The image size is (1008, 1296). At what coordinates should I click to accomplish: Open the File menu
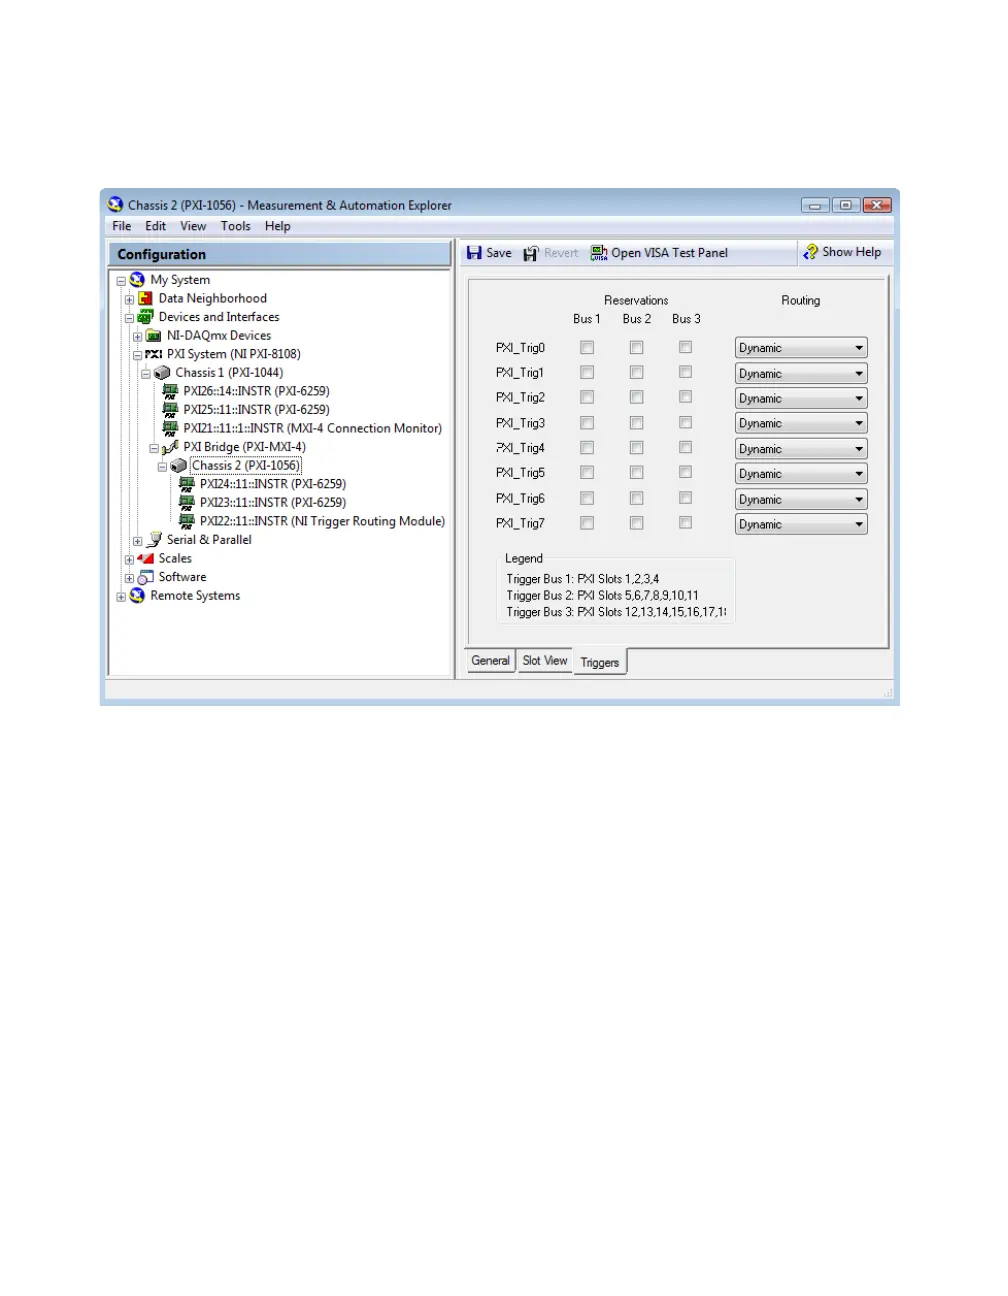pos(122,226)
